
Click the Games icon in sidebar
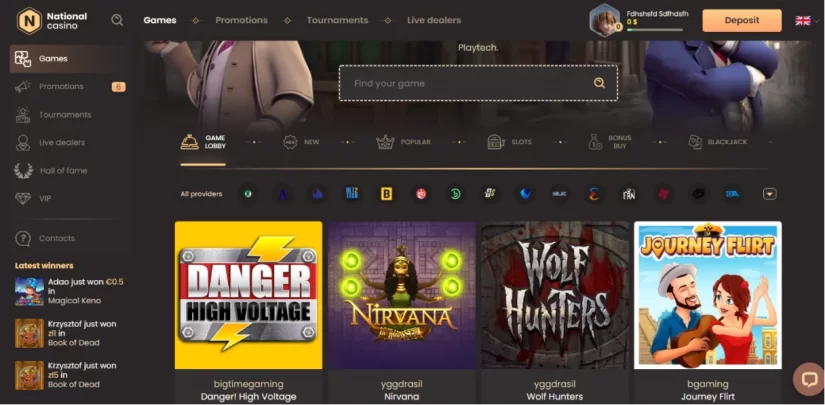23,58
